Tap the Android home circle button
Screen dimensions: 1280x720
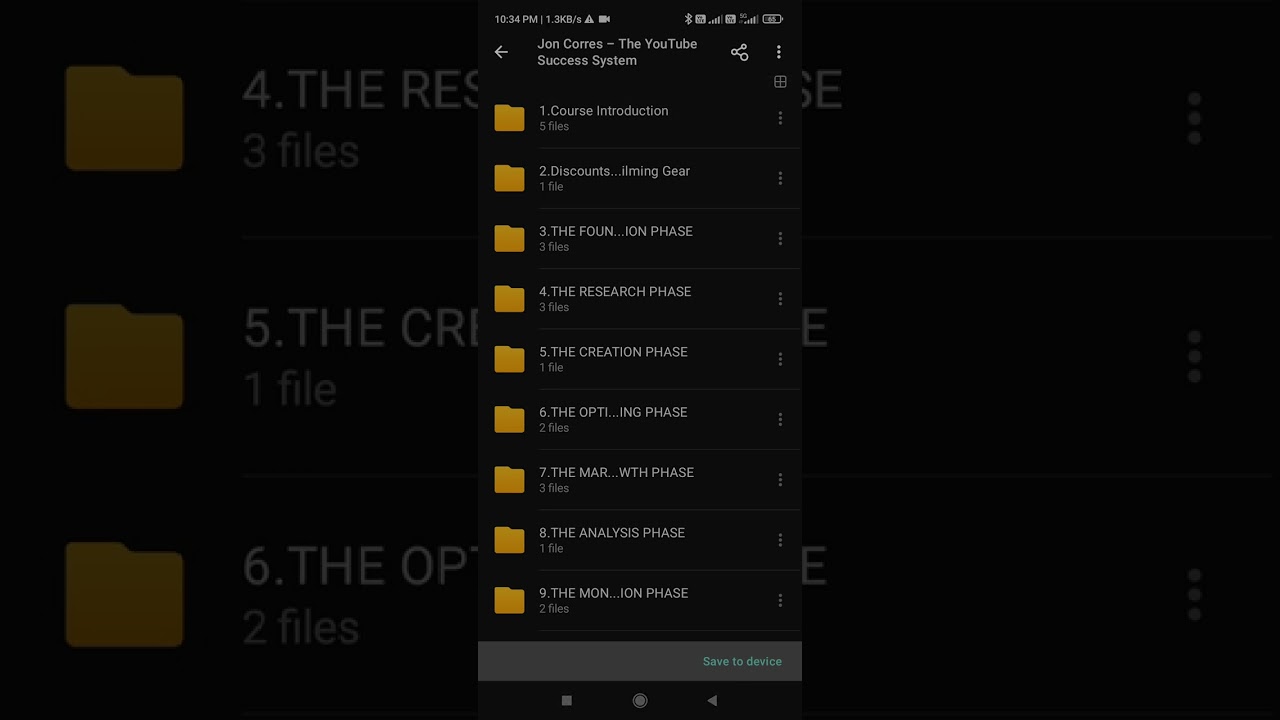tap(640, 701)
